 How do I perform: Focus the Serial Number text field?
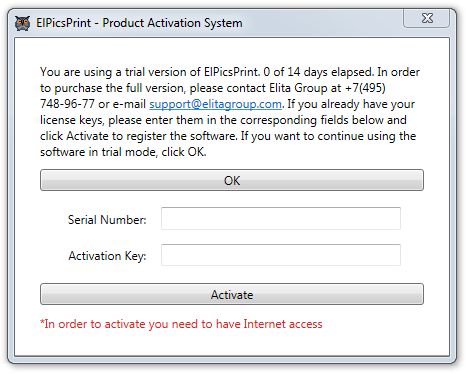(281, 219)
